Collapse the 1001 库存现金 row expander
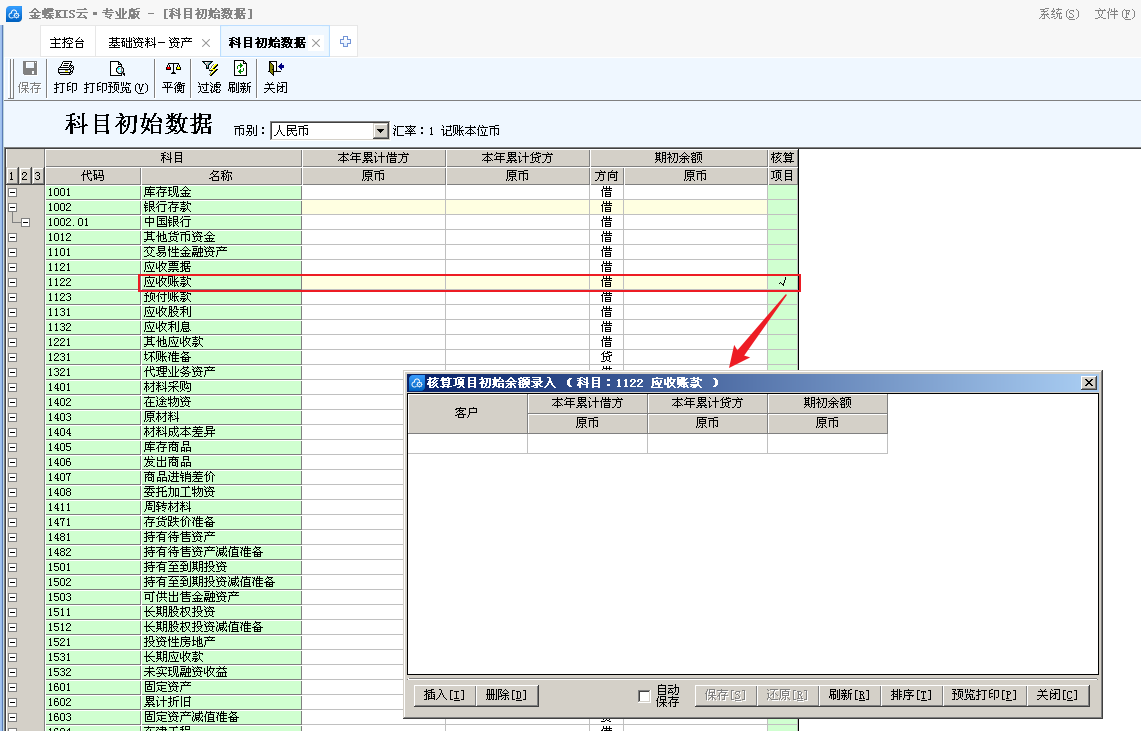 pyautogui.click(x=13, y=192)
